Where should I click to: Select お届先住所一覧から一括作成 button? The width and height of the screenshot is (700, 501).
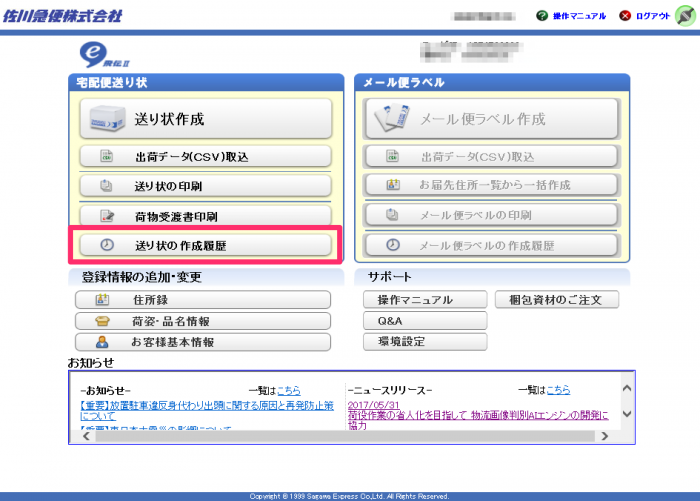tap(492, 185)
